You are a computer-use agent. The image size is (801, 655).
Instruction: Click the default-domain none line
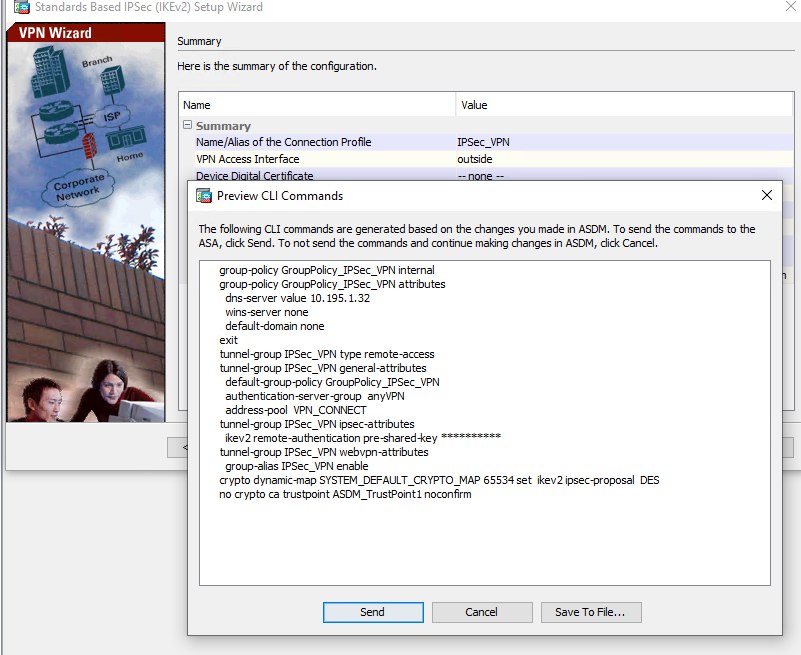275,326
